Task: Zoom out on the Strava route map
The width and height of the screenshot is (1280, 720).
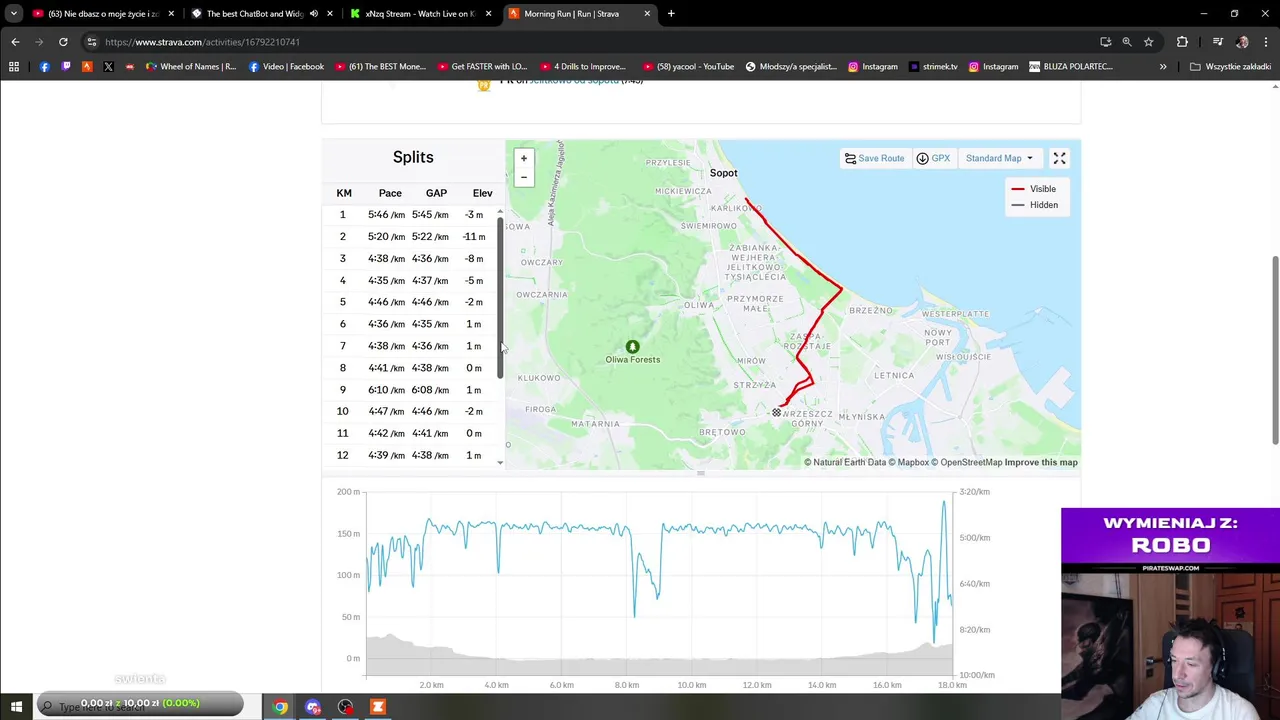Action: click(x=523, y=177)
